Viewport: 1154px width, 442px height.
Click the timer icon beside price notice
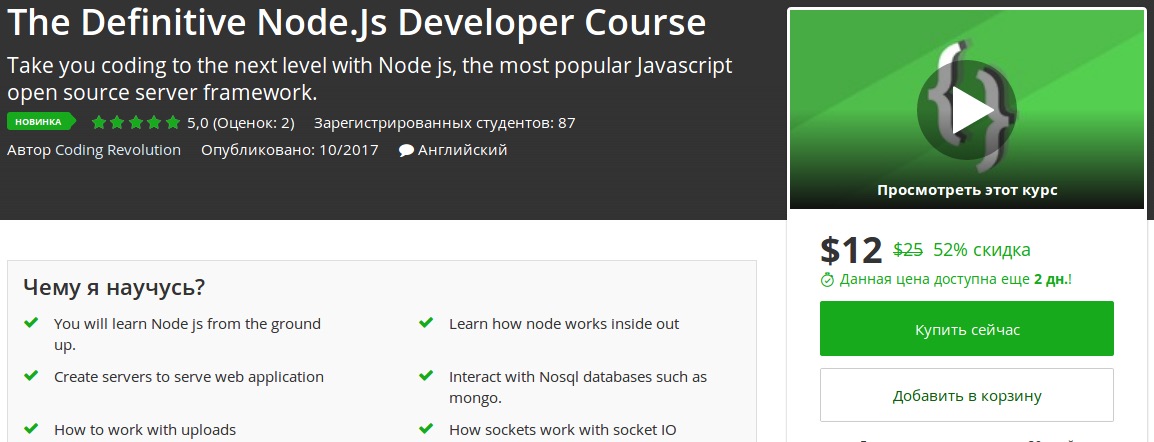coord(828,280)
